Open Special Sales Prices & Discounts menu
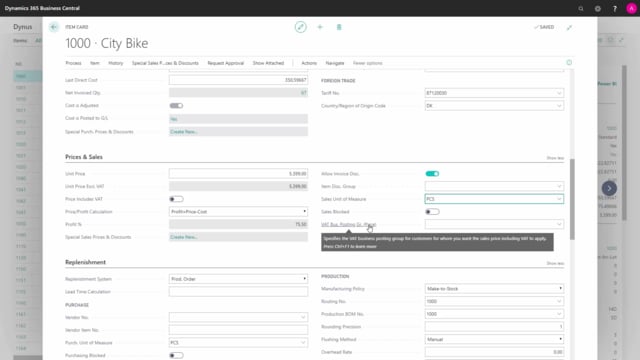This screenshot has width=640, height=360. click(165, 63)
